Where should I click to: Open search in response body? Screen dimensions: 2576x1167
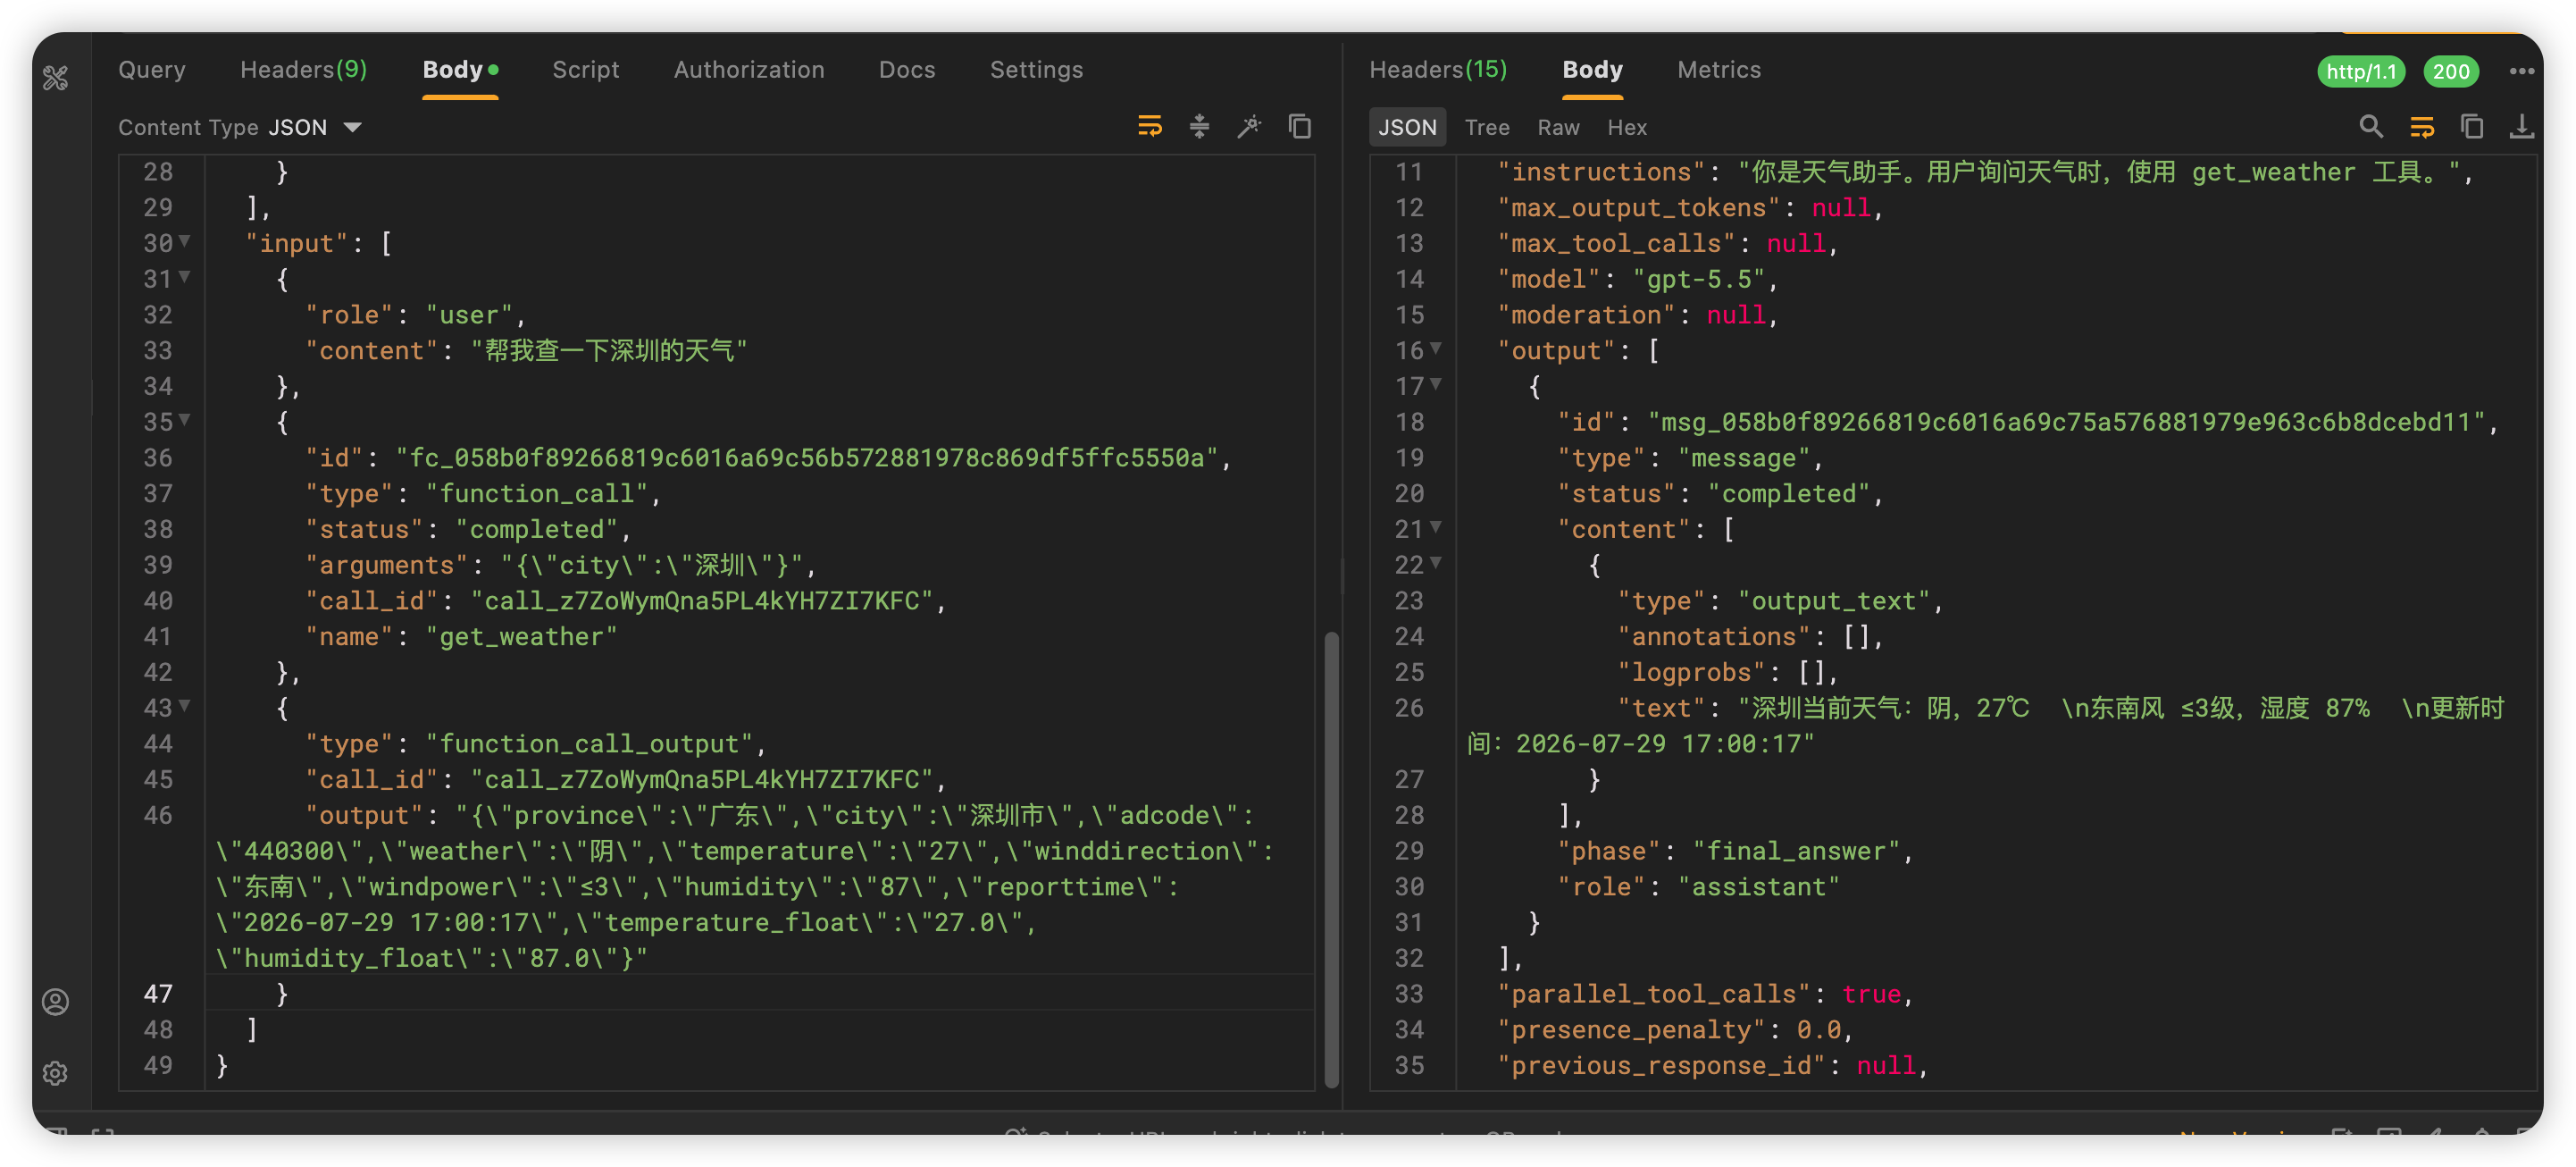[x=2371, y=127]
